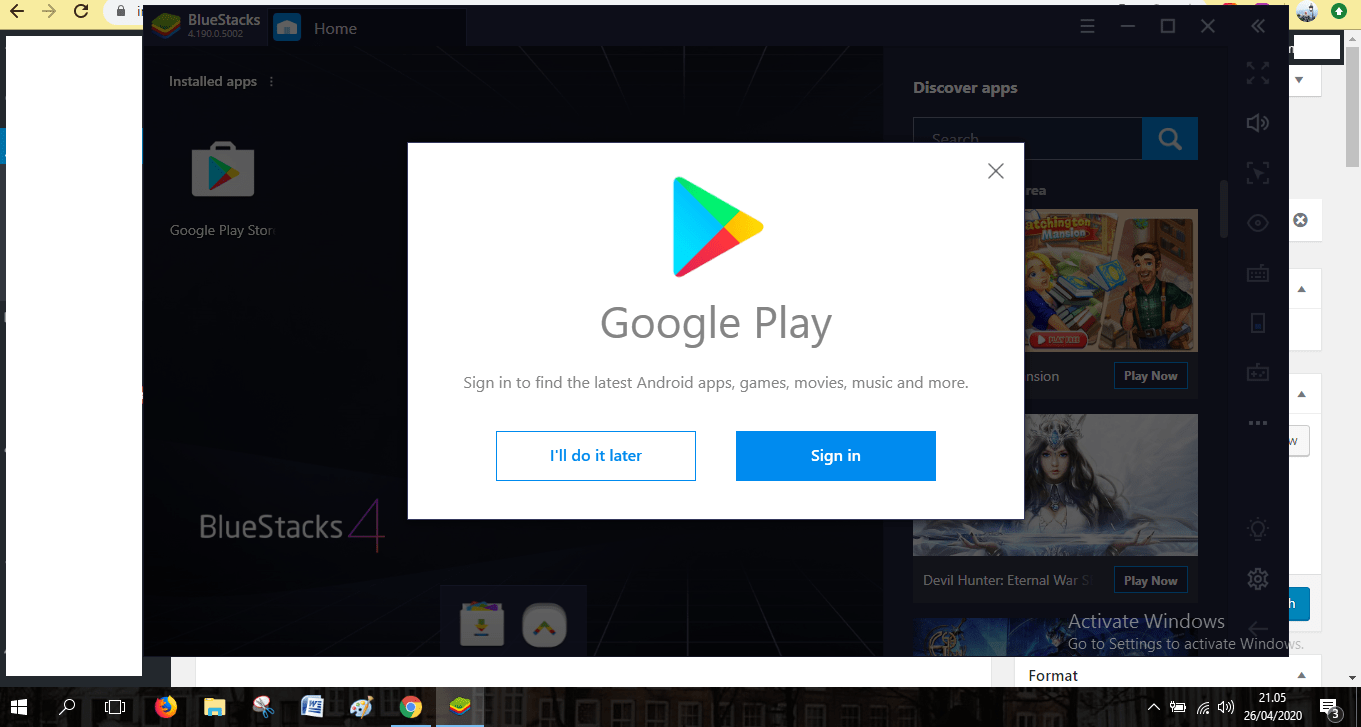Close the Google Play sign-in dialog
The image size is (1361, 727).
point(995,171)
